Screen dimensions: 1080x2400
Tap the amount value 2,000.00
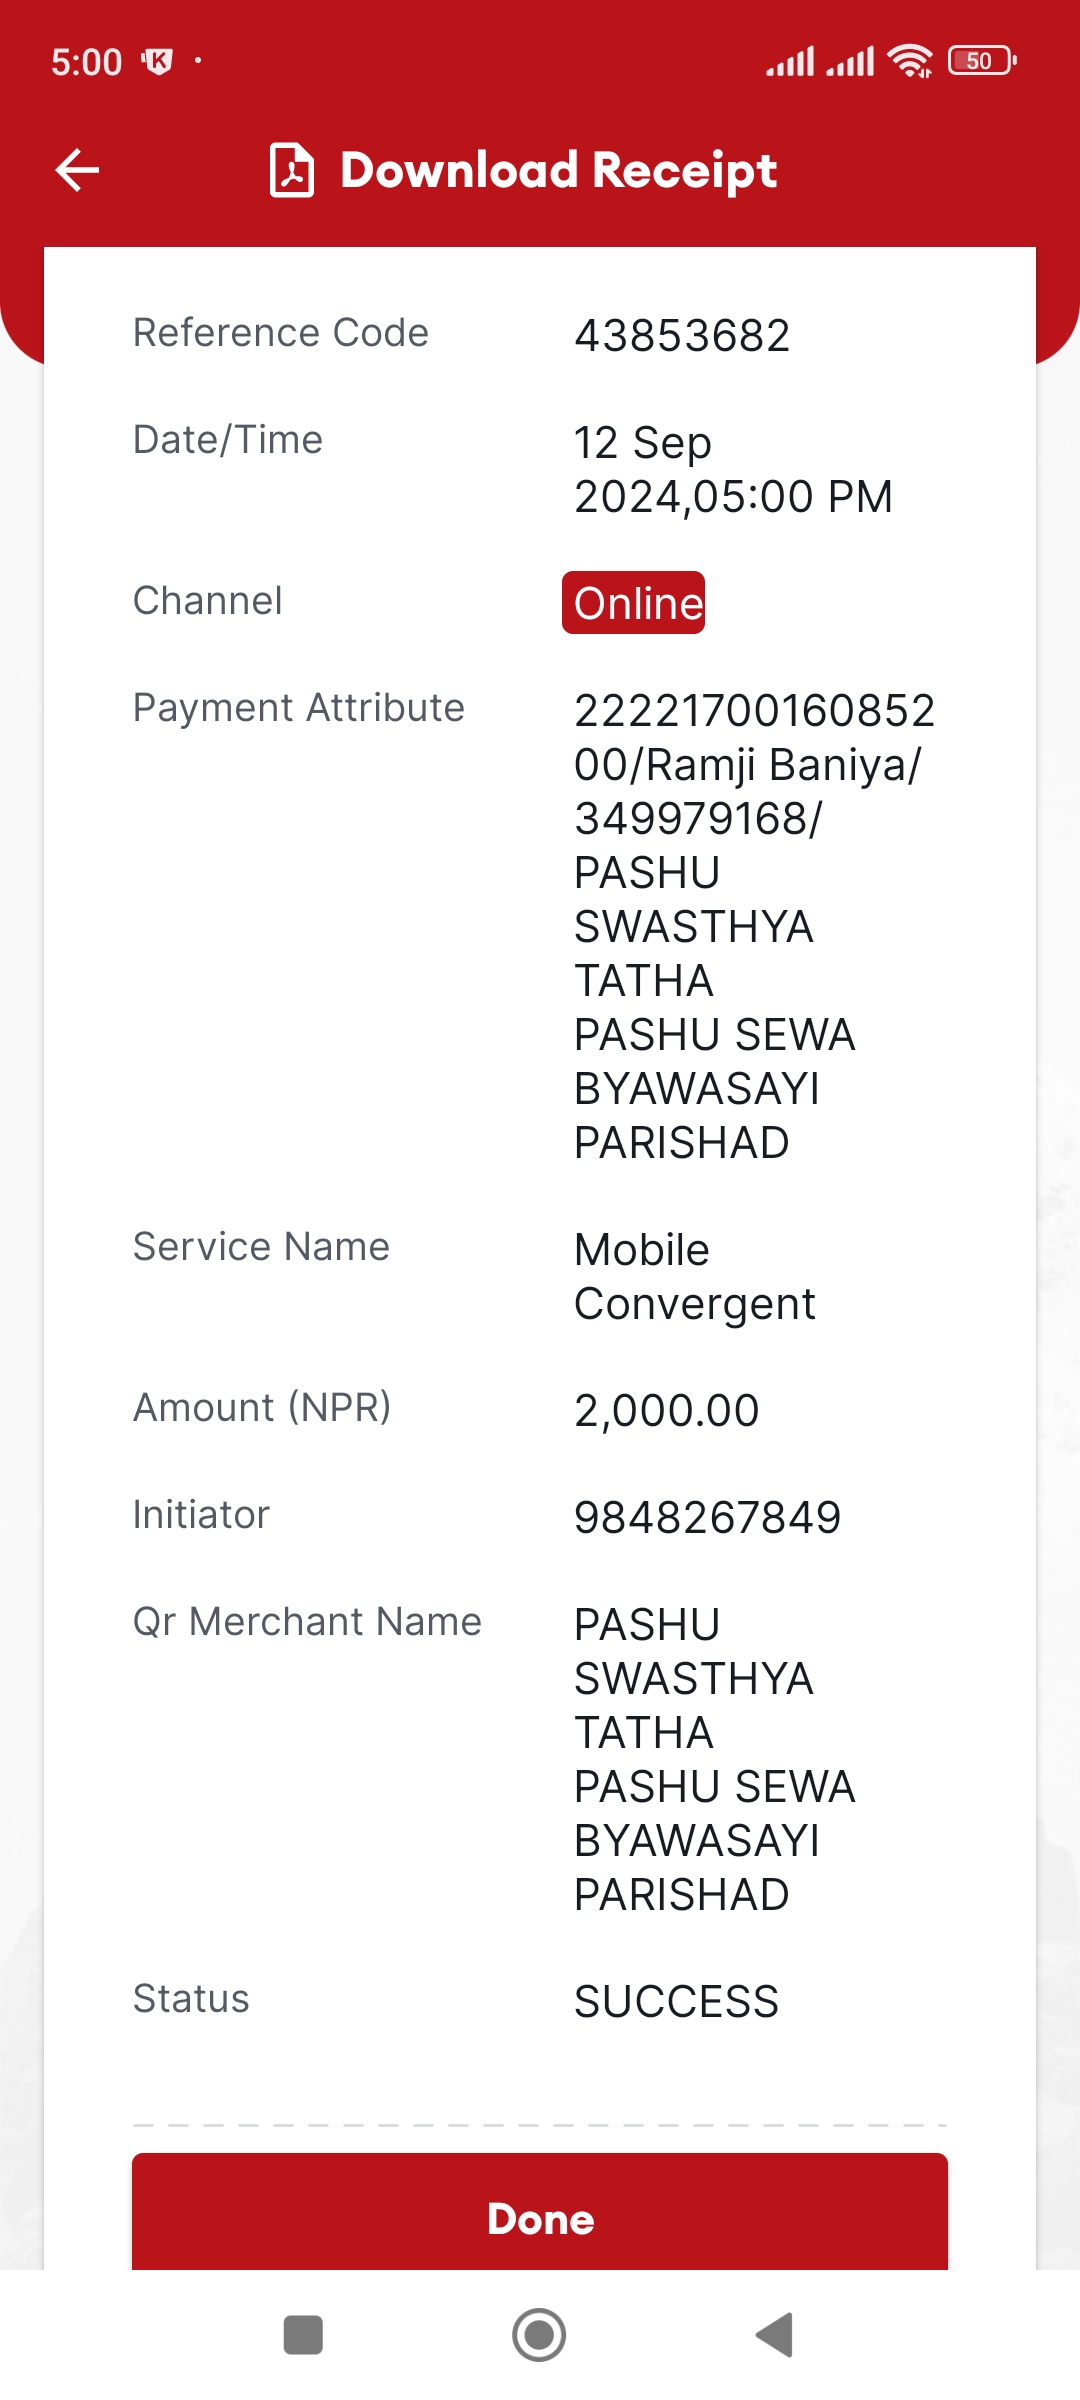[x=667, y=1411]
